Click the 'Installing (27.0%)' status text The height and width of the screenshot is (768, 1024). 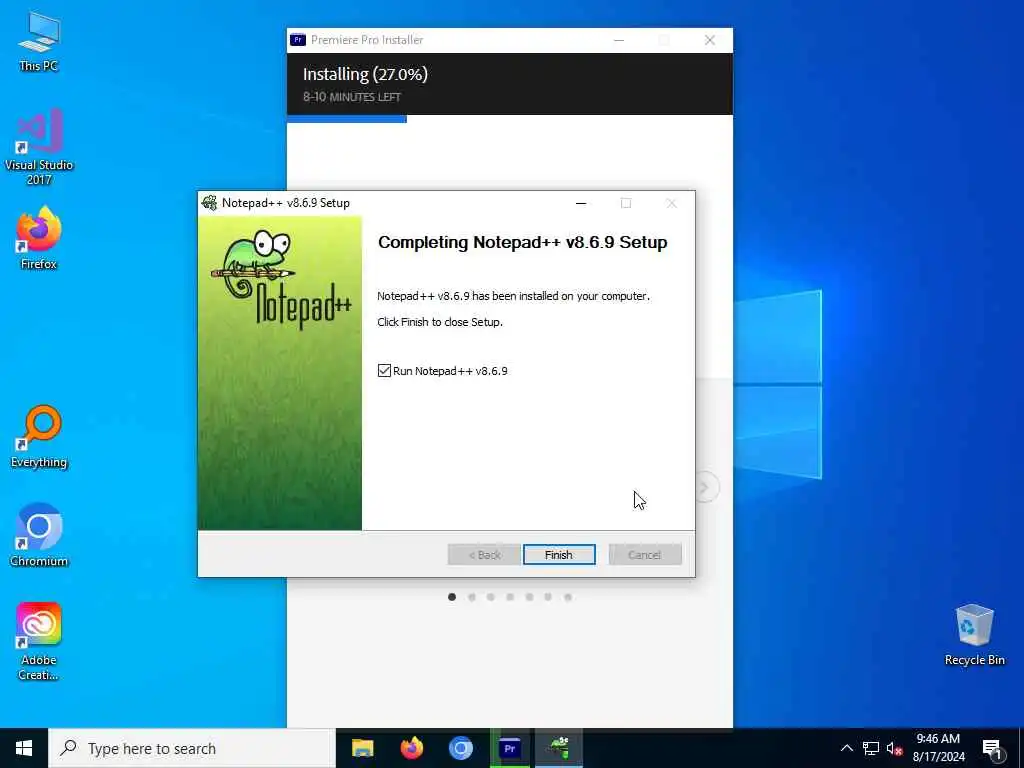365,74
